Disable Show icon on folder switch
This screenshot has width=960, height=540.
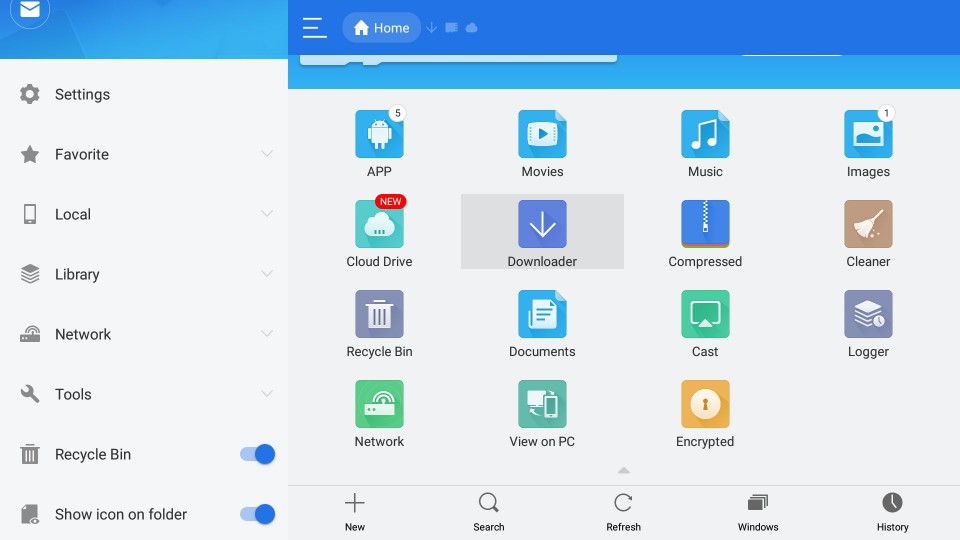point(258,514)
